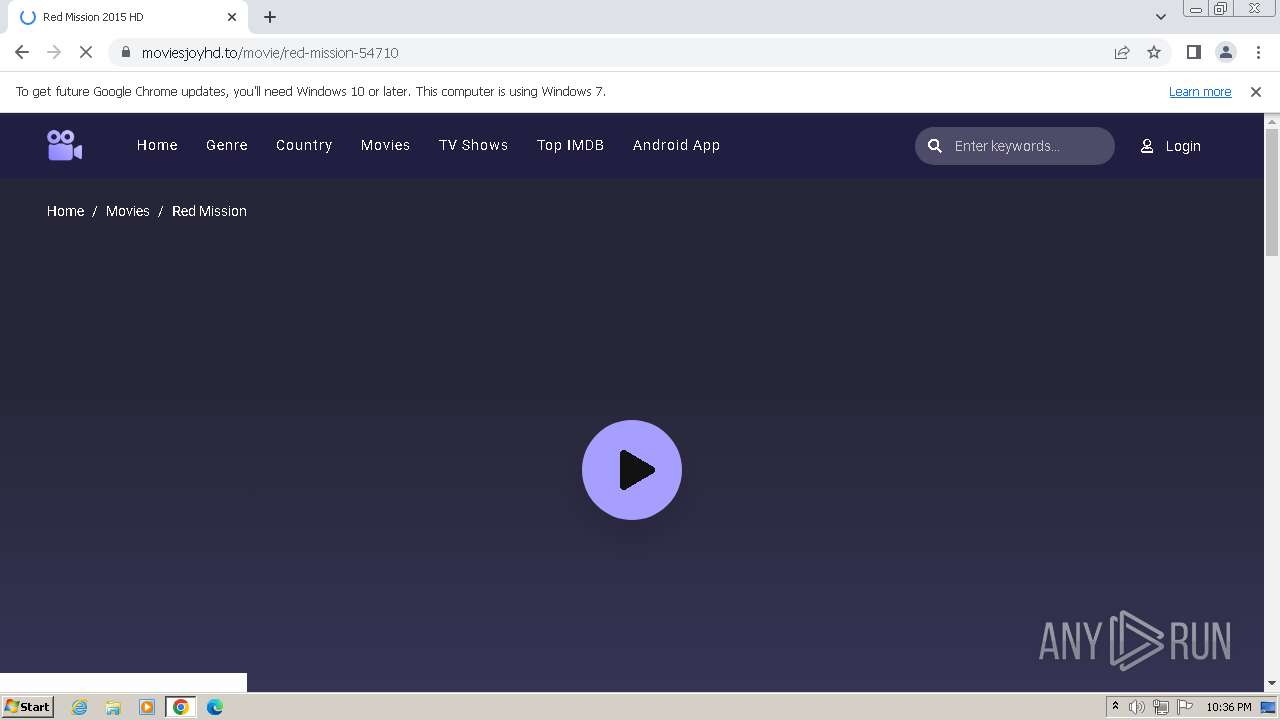The width and height of the screenshot is (1280, 720).
Task: Open Windows Explorer from the taskbar
Action: click(113, 707)
